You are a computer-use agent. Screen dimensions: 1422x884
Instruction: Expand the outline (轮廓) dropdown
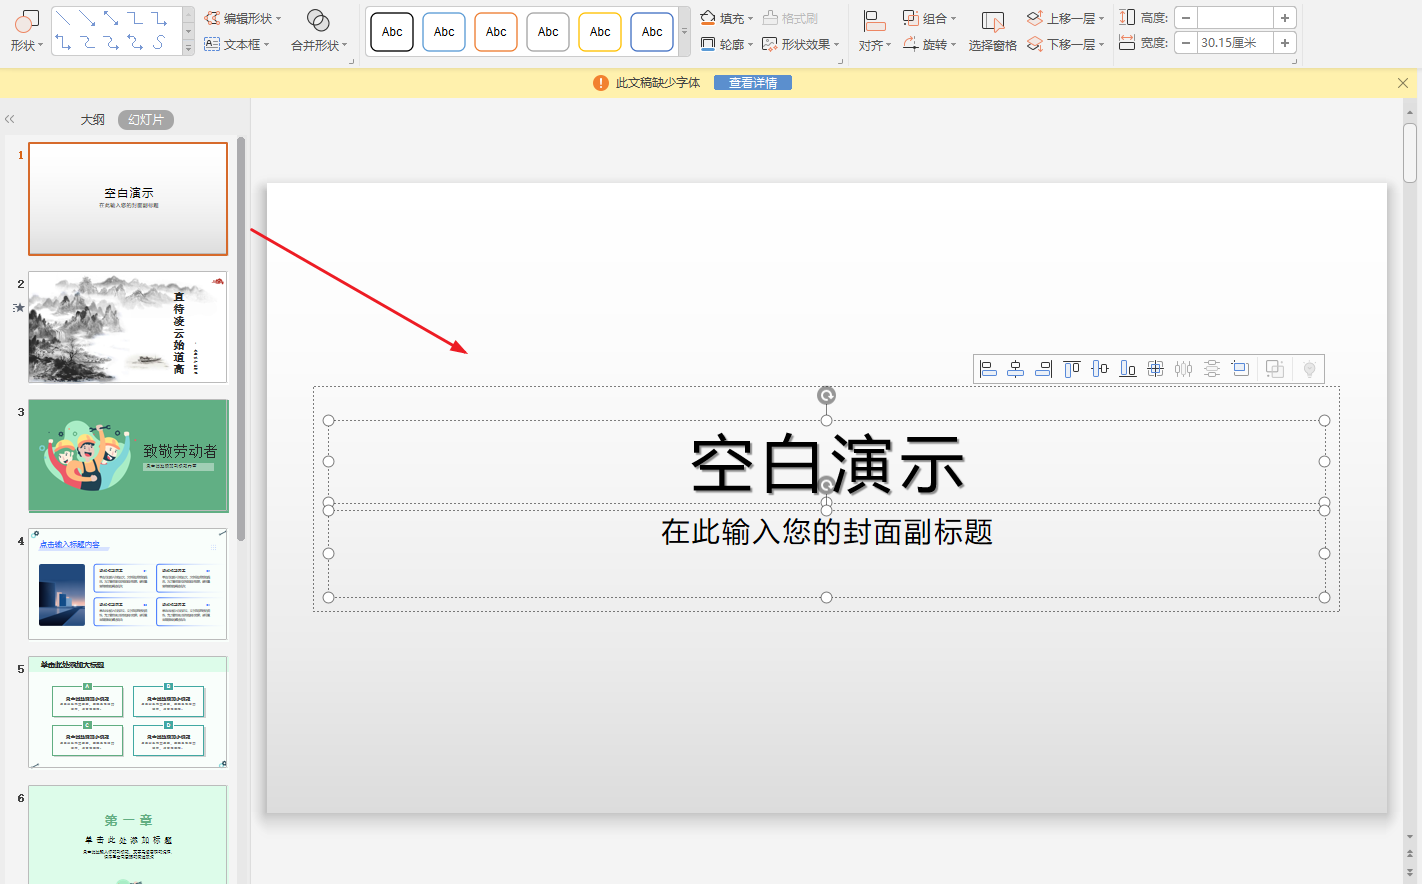point(726,44)
